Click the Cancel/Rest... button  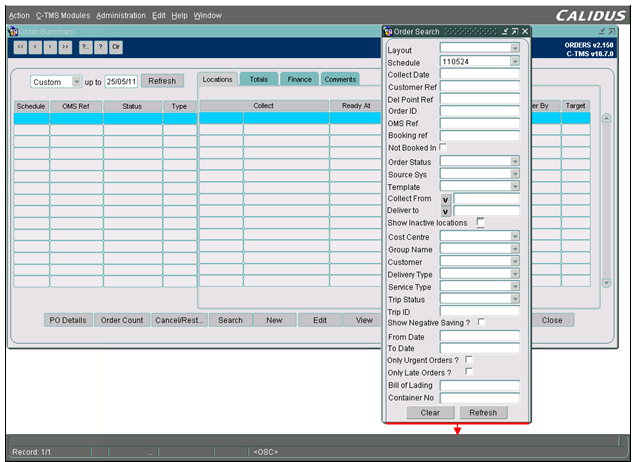click(x=179, y=320)
